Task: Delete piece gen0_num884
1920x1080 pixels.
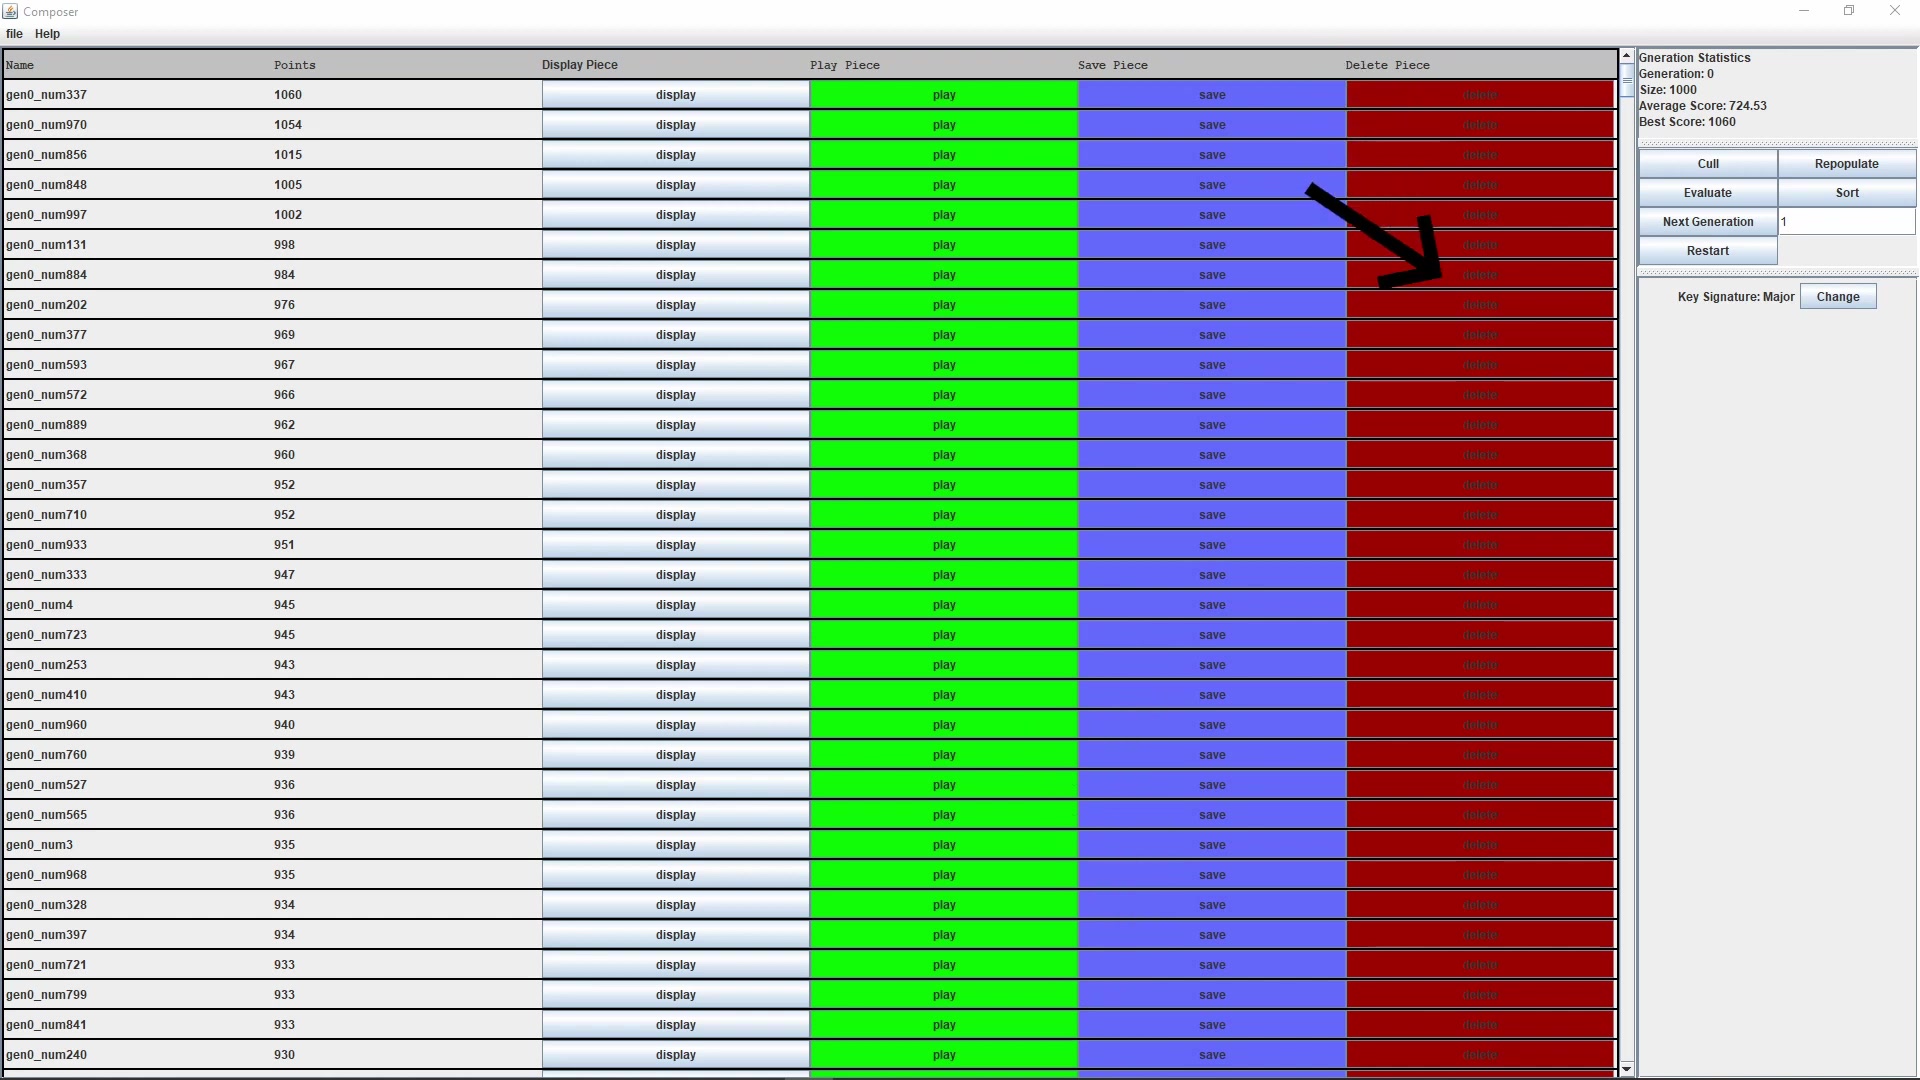Action: [1480, 275]
